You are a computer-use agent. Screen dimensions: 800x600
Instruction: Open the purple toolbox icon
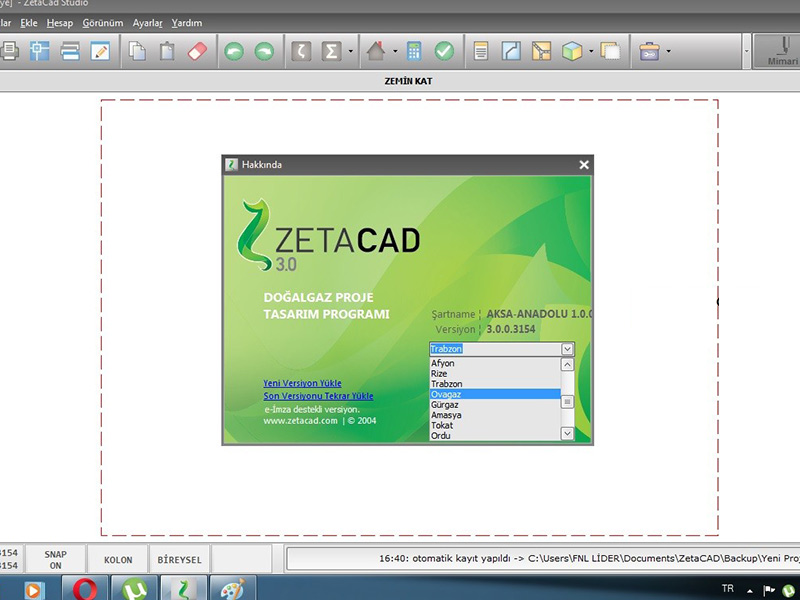click(x=649, y=51)
